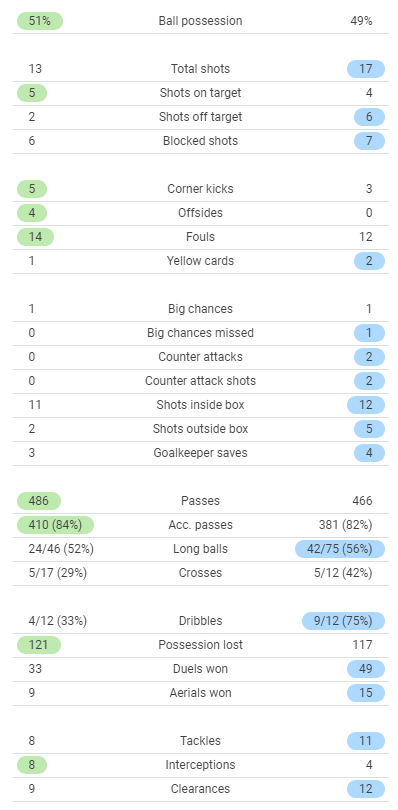Select the Fouls 14 badge
398x810 pixels.
(36, 237)
